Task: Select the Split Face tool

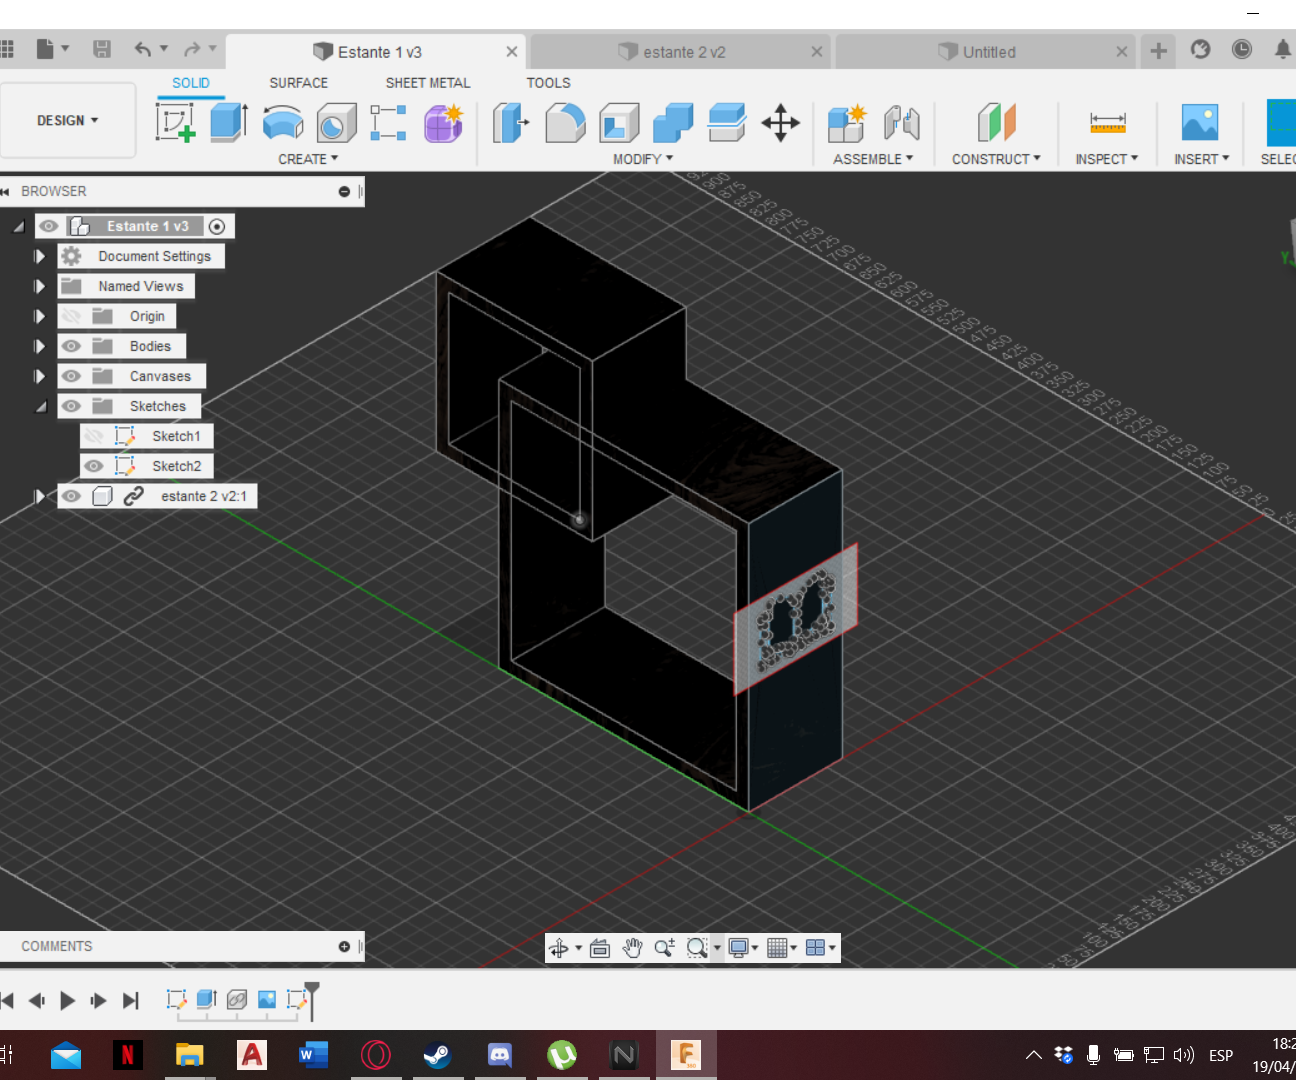Action: (x=727, y=123)
